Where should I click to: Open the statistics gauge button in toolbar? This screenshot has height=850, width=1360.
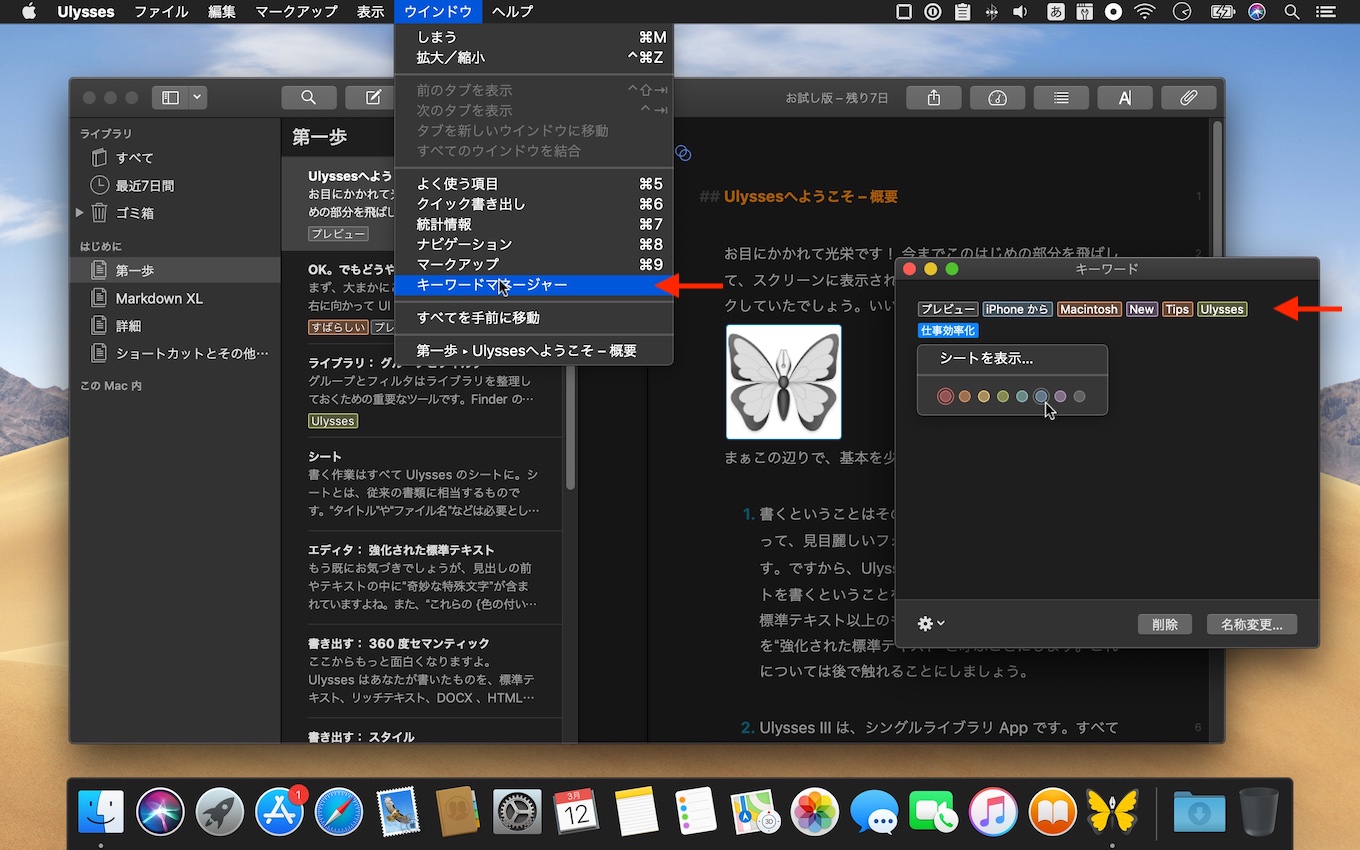tap(997, 98)
